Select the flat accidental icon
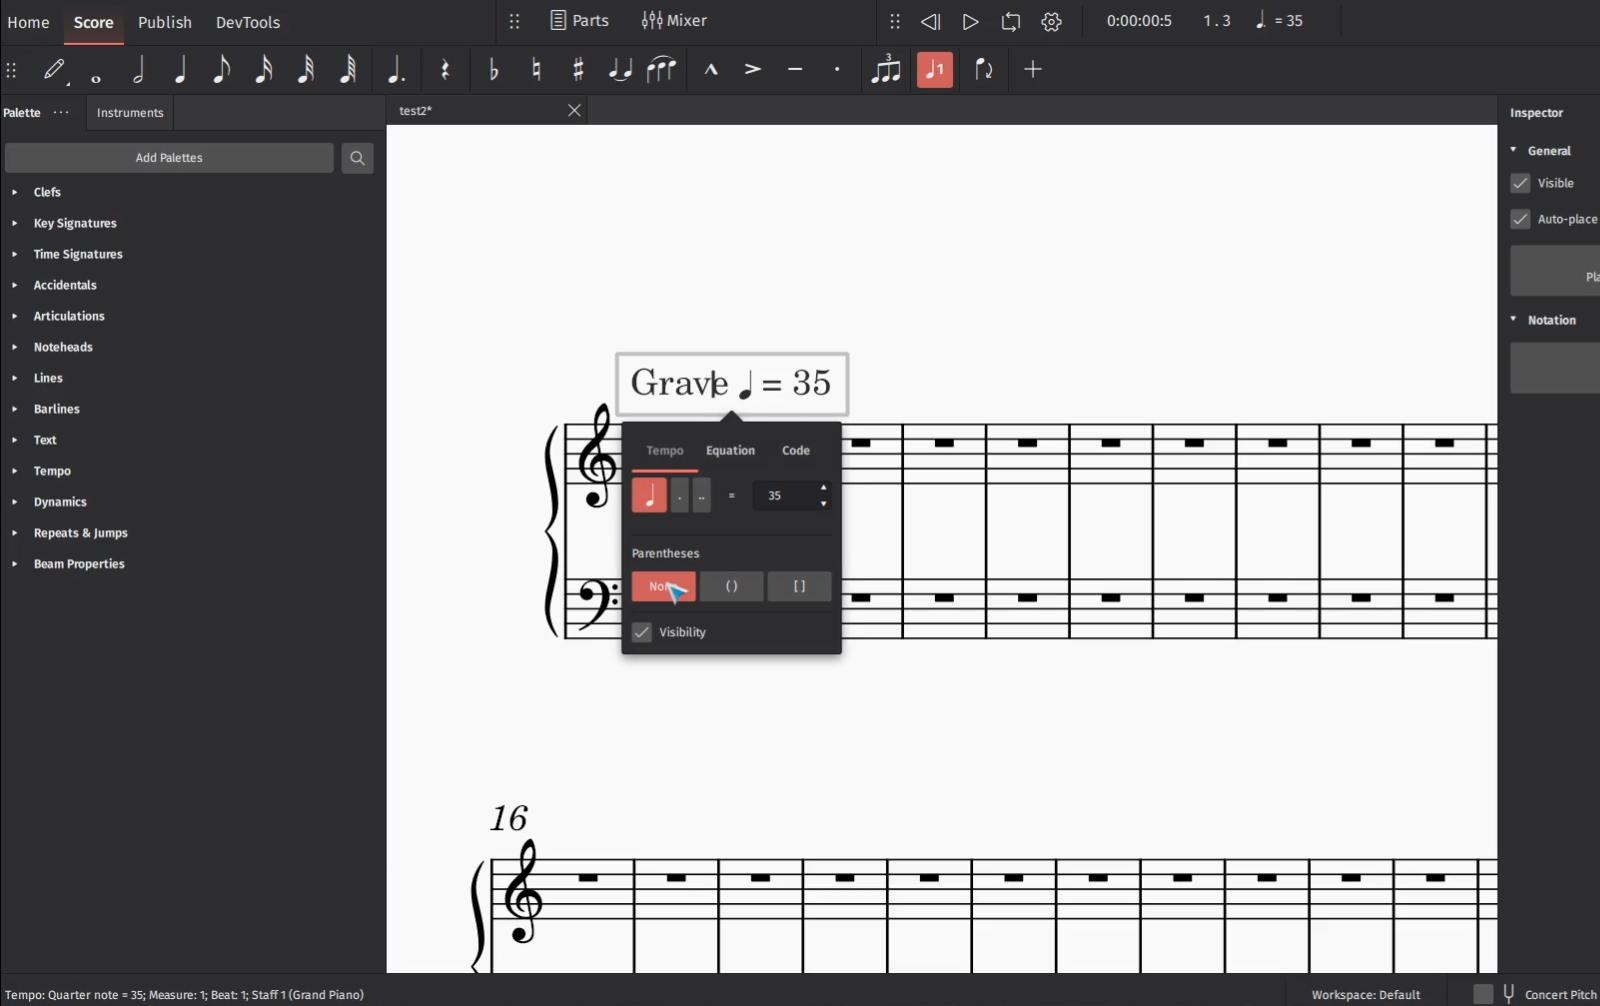 [x=494, y=69]
